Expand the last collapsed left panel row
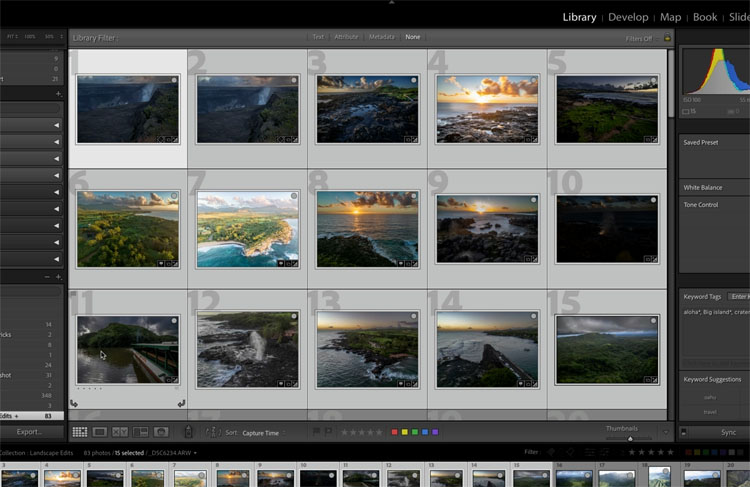 coord(56,259)
